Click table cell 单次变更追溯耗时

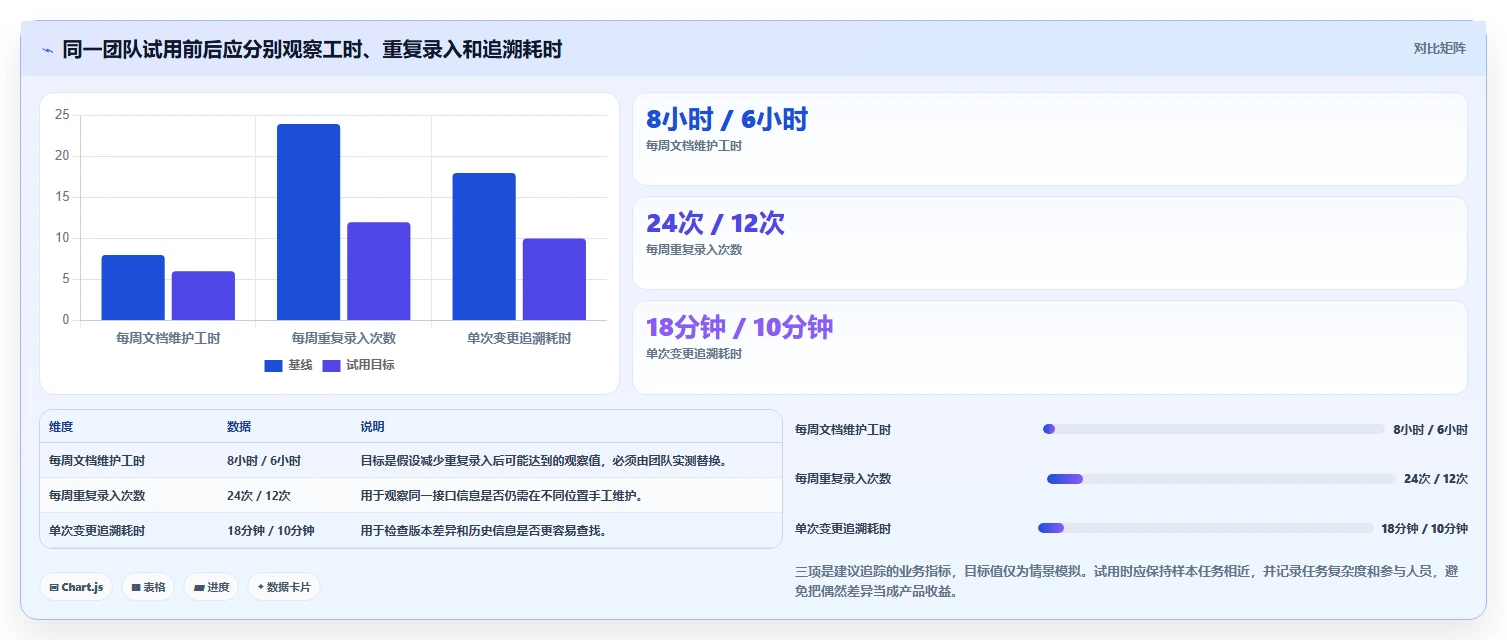click(97, 531)
